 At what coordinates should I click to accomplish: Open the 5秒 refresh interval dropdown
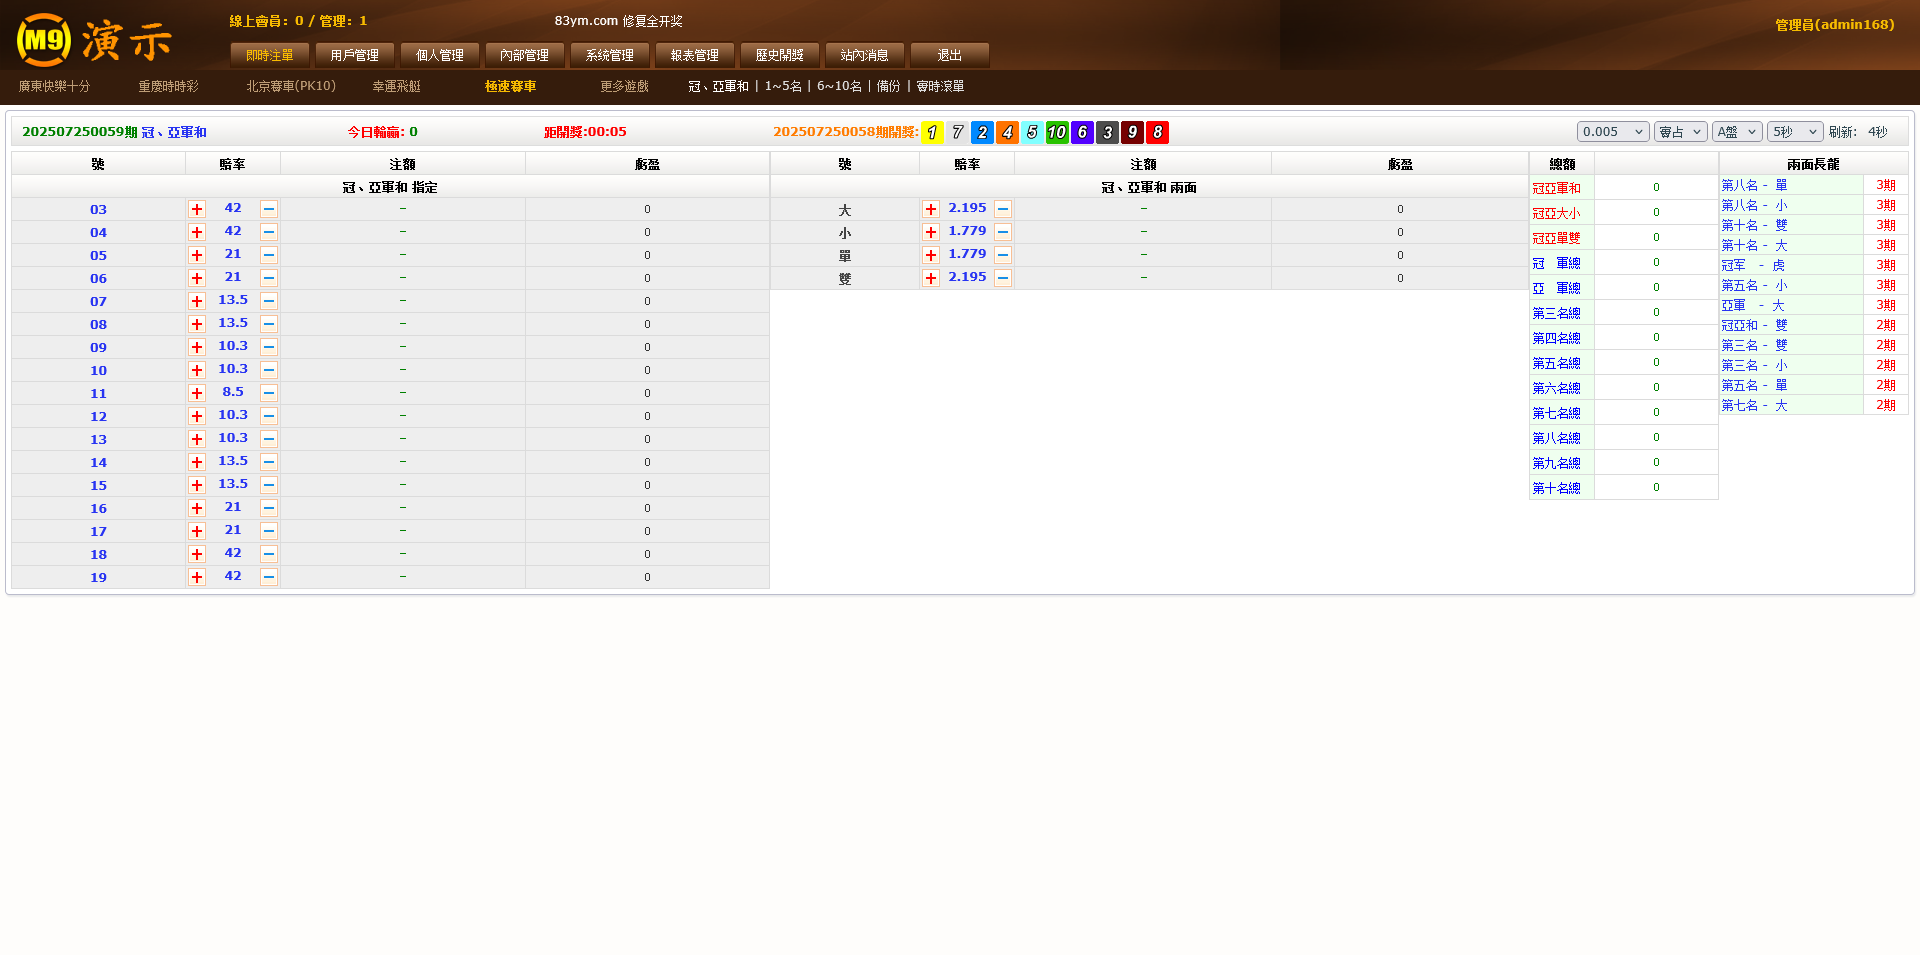tap(1794, 132)
